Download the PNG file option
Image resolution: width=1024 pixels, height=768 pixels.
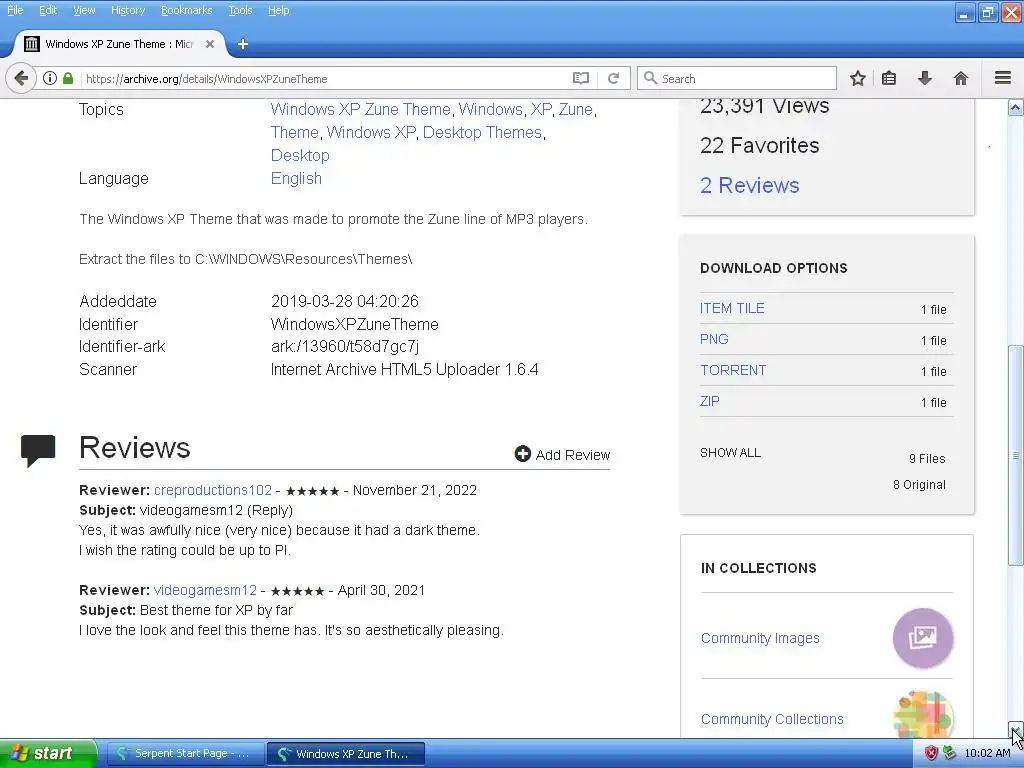point(714,339)
